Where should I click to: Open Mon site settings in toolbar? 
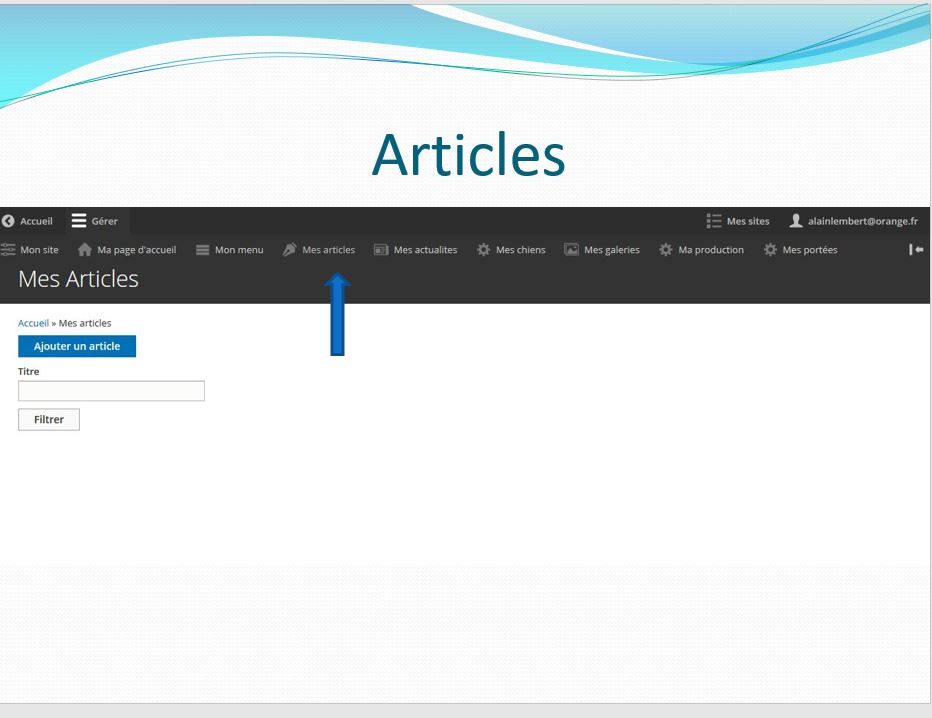[30, 250]
